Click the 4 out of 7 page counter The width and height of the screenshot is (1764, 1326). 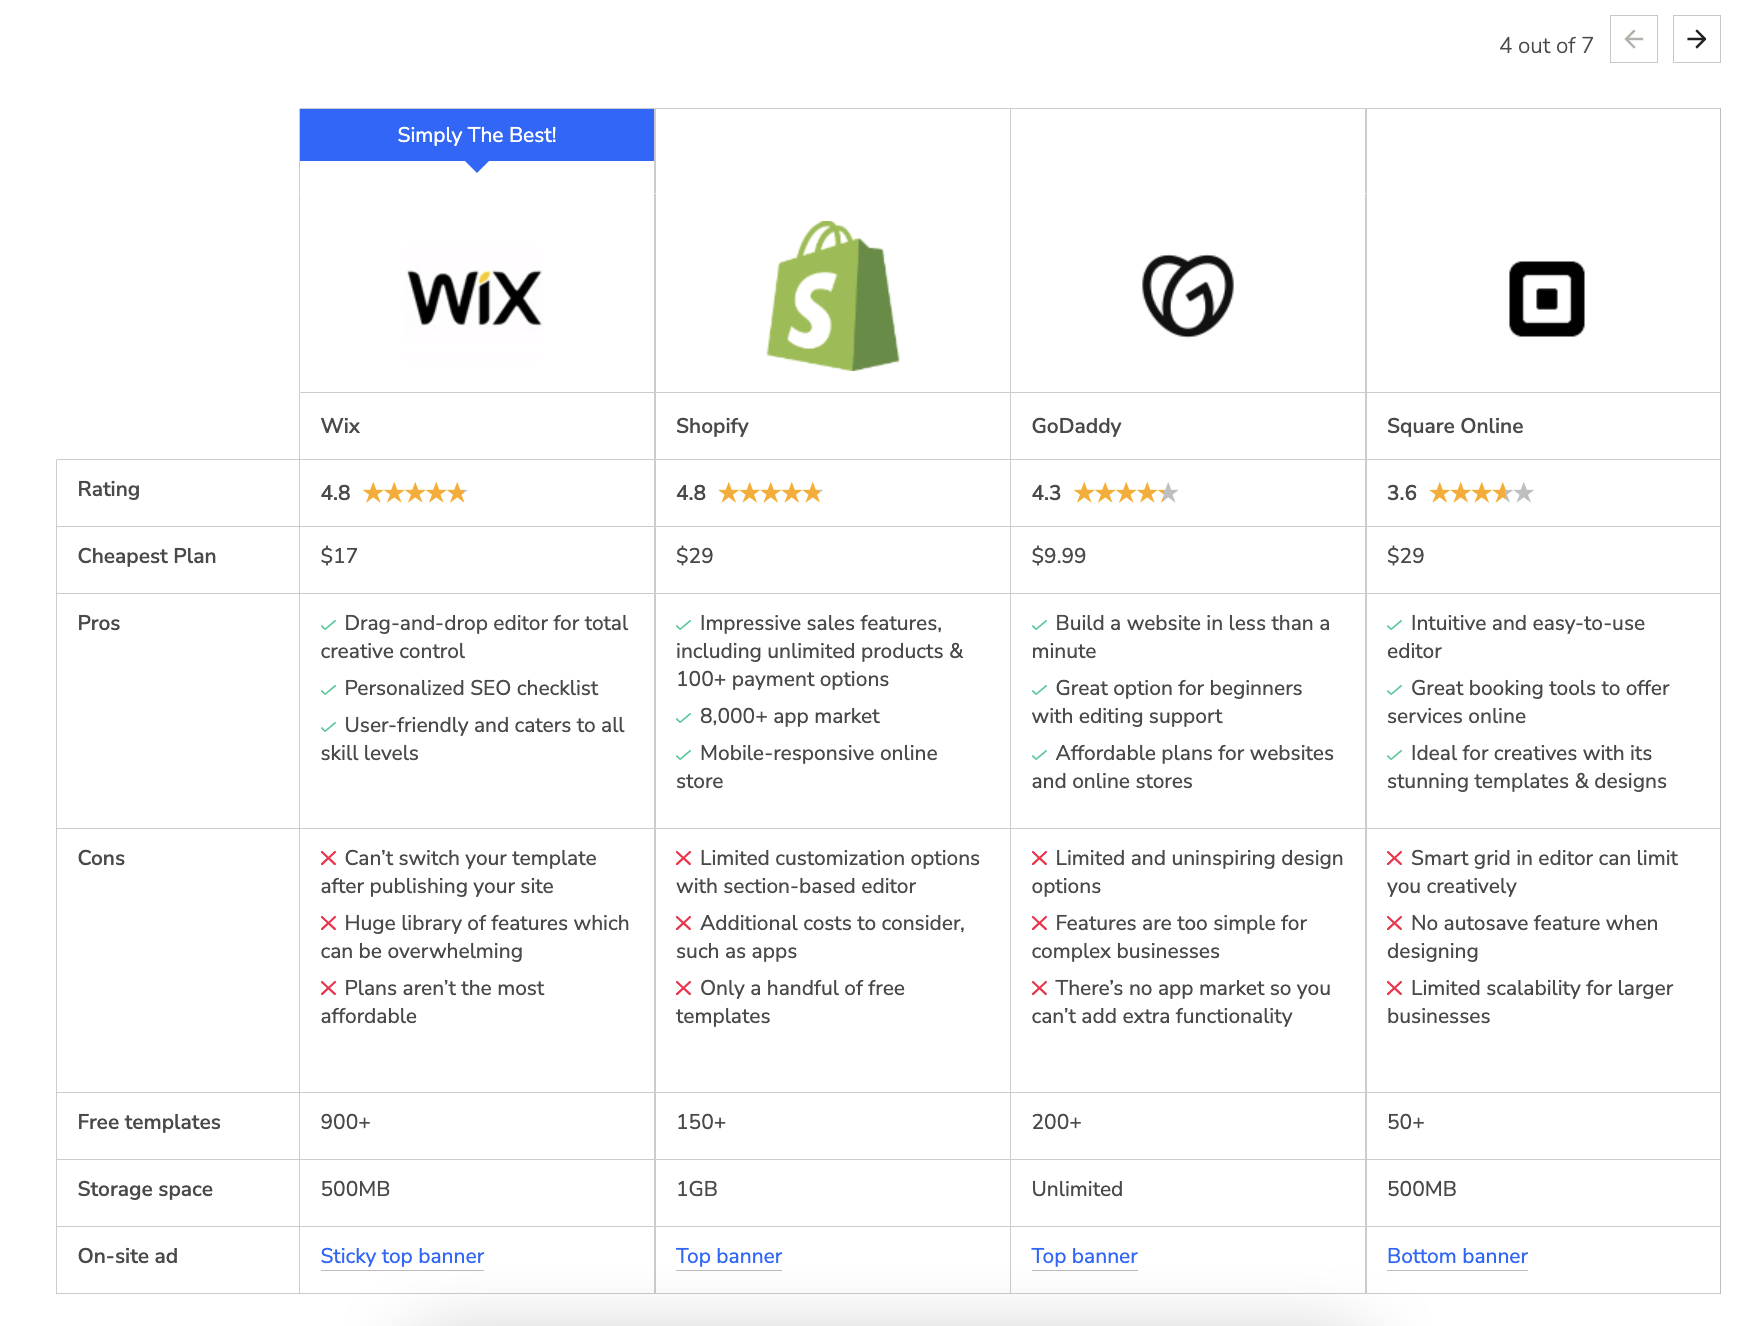[1545, 45]
